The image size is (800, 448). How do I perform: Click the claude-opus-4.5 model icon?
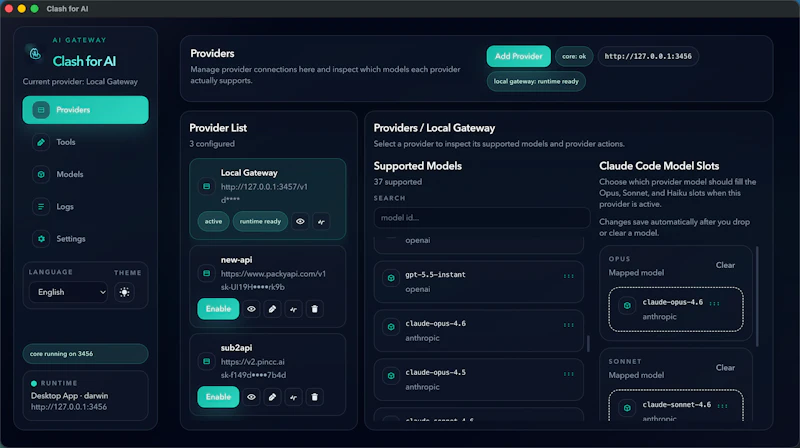[x=391, y=376]
